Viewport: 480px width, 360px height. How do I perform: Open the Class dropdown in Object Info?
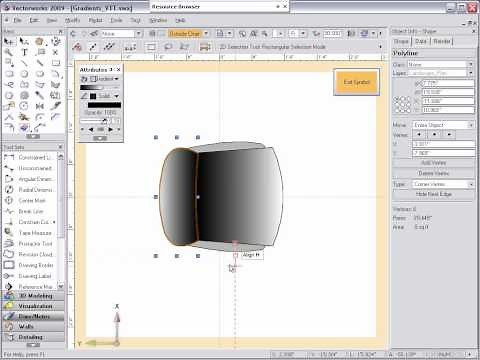click(x=440, y=64)
